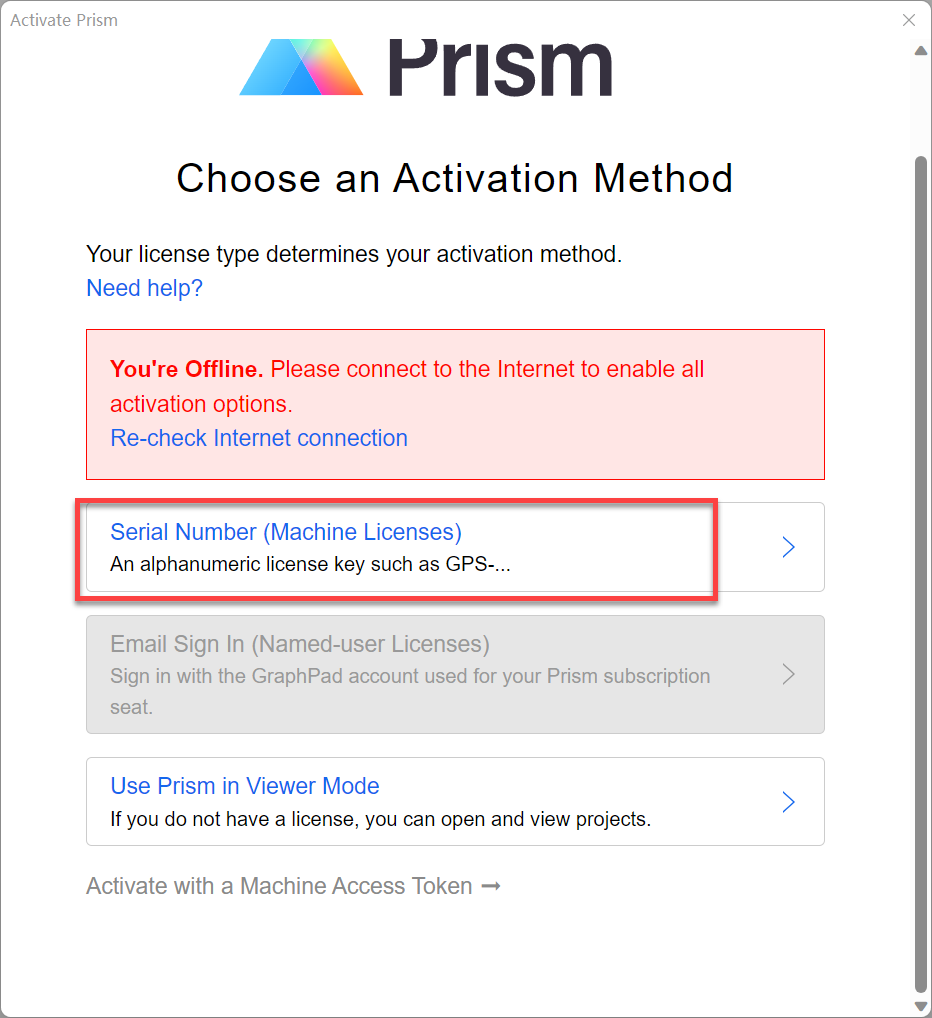This screenshot has height=1018, width=932.
Task: Click the Prism wordmark text
Action: coord(499,68)
